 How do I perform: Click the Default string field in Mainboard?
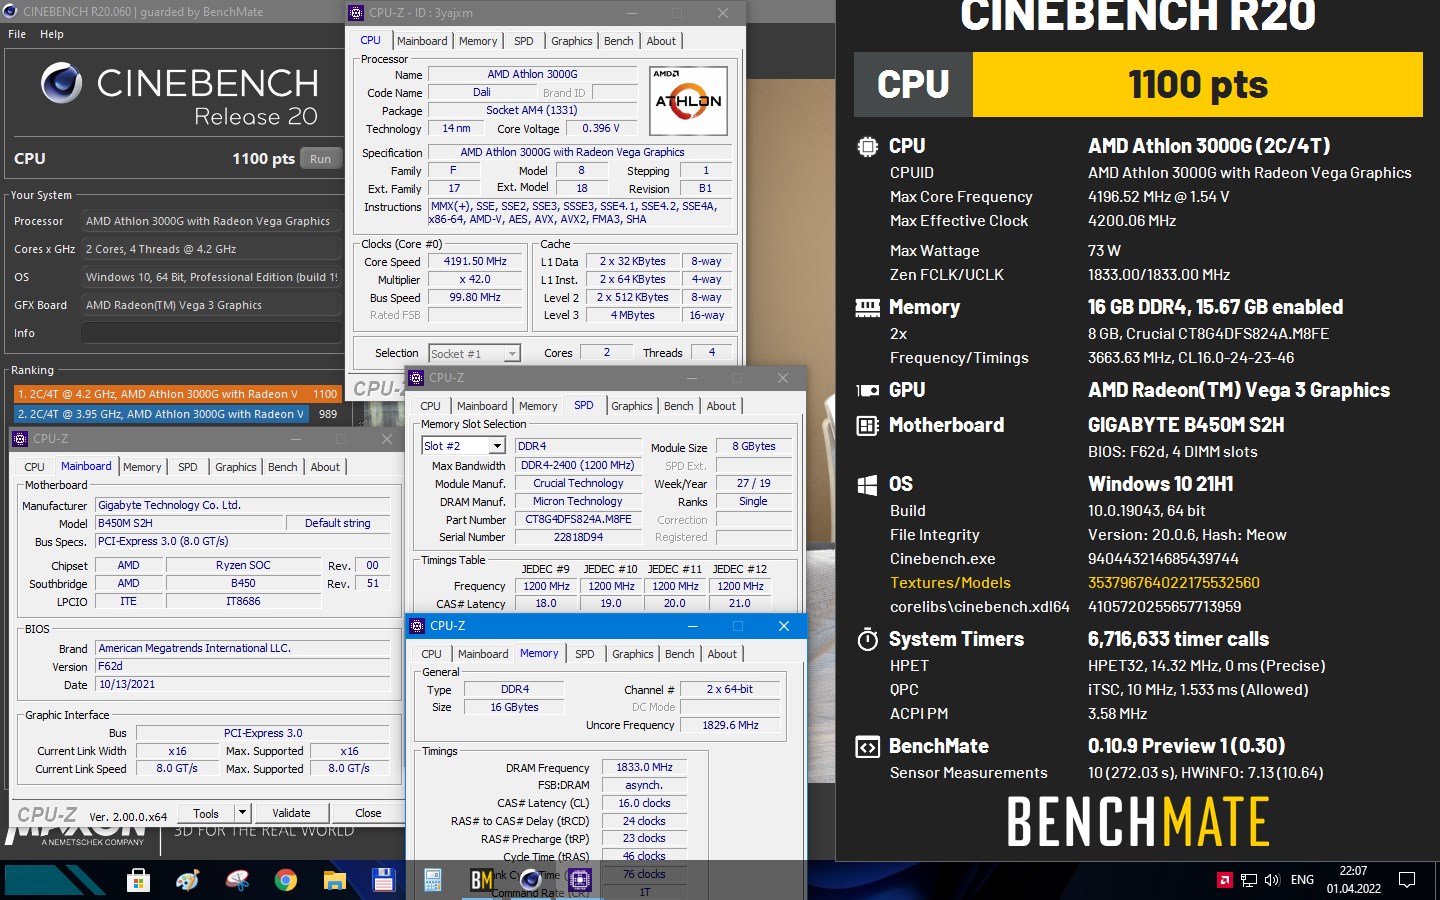pyautogui.click(x=337, y=523)
